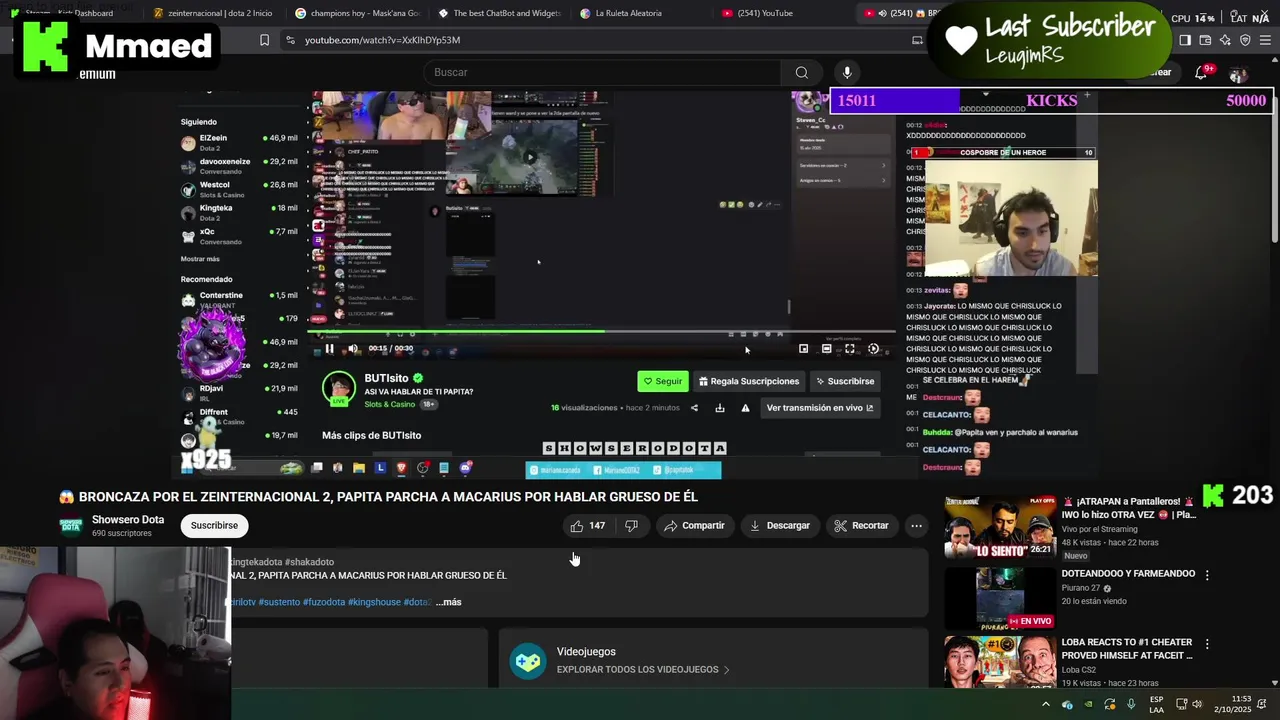Click the report warning triangle icon
Viewport: 1280px width, 720px height.
click(745, 408)
